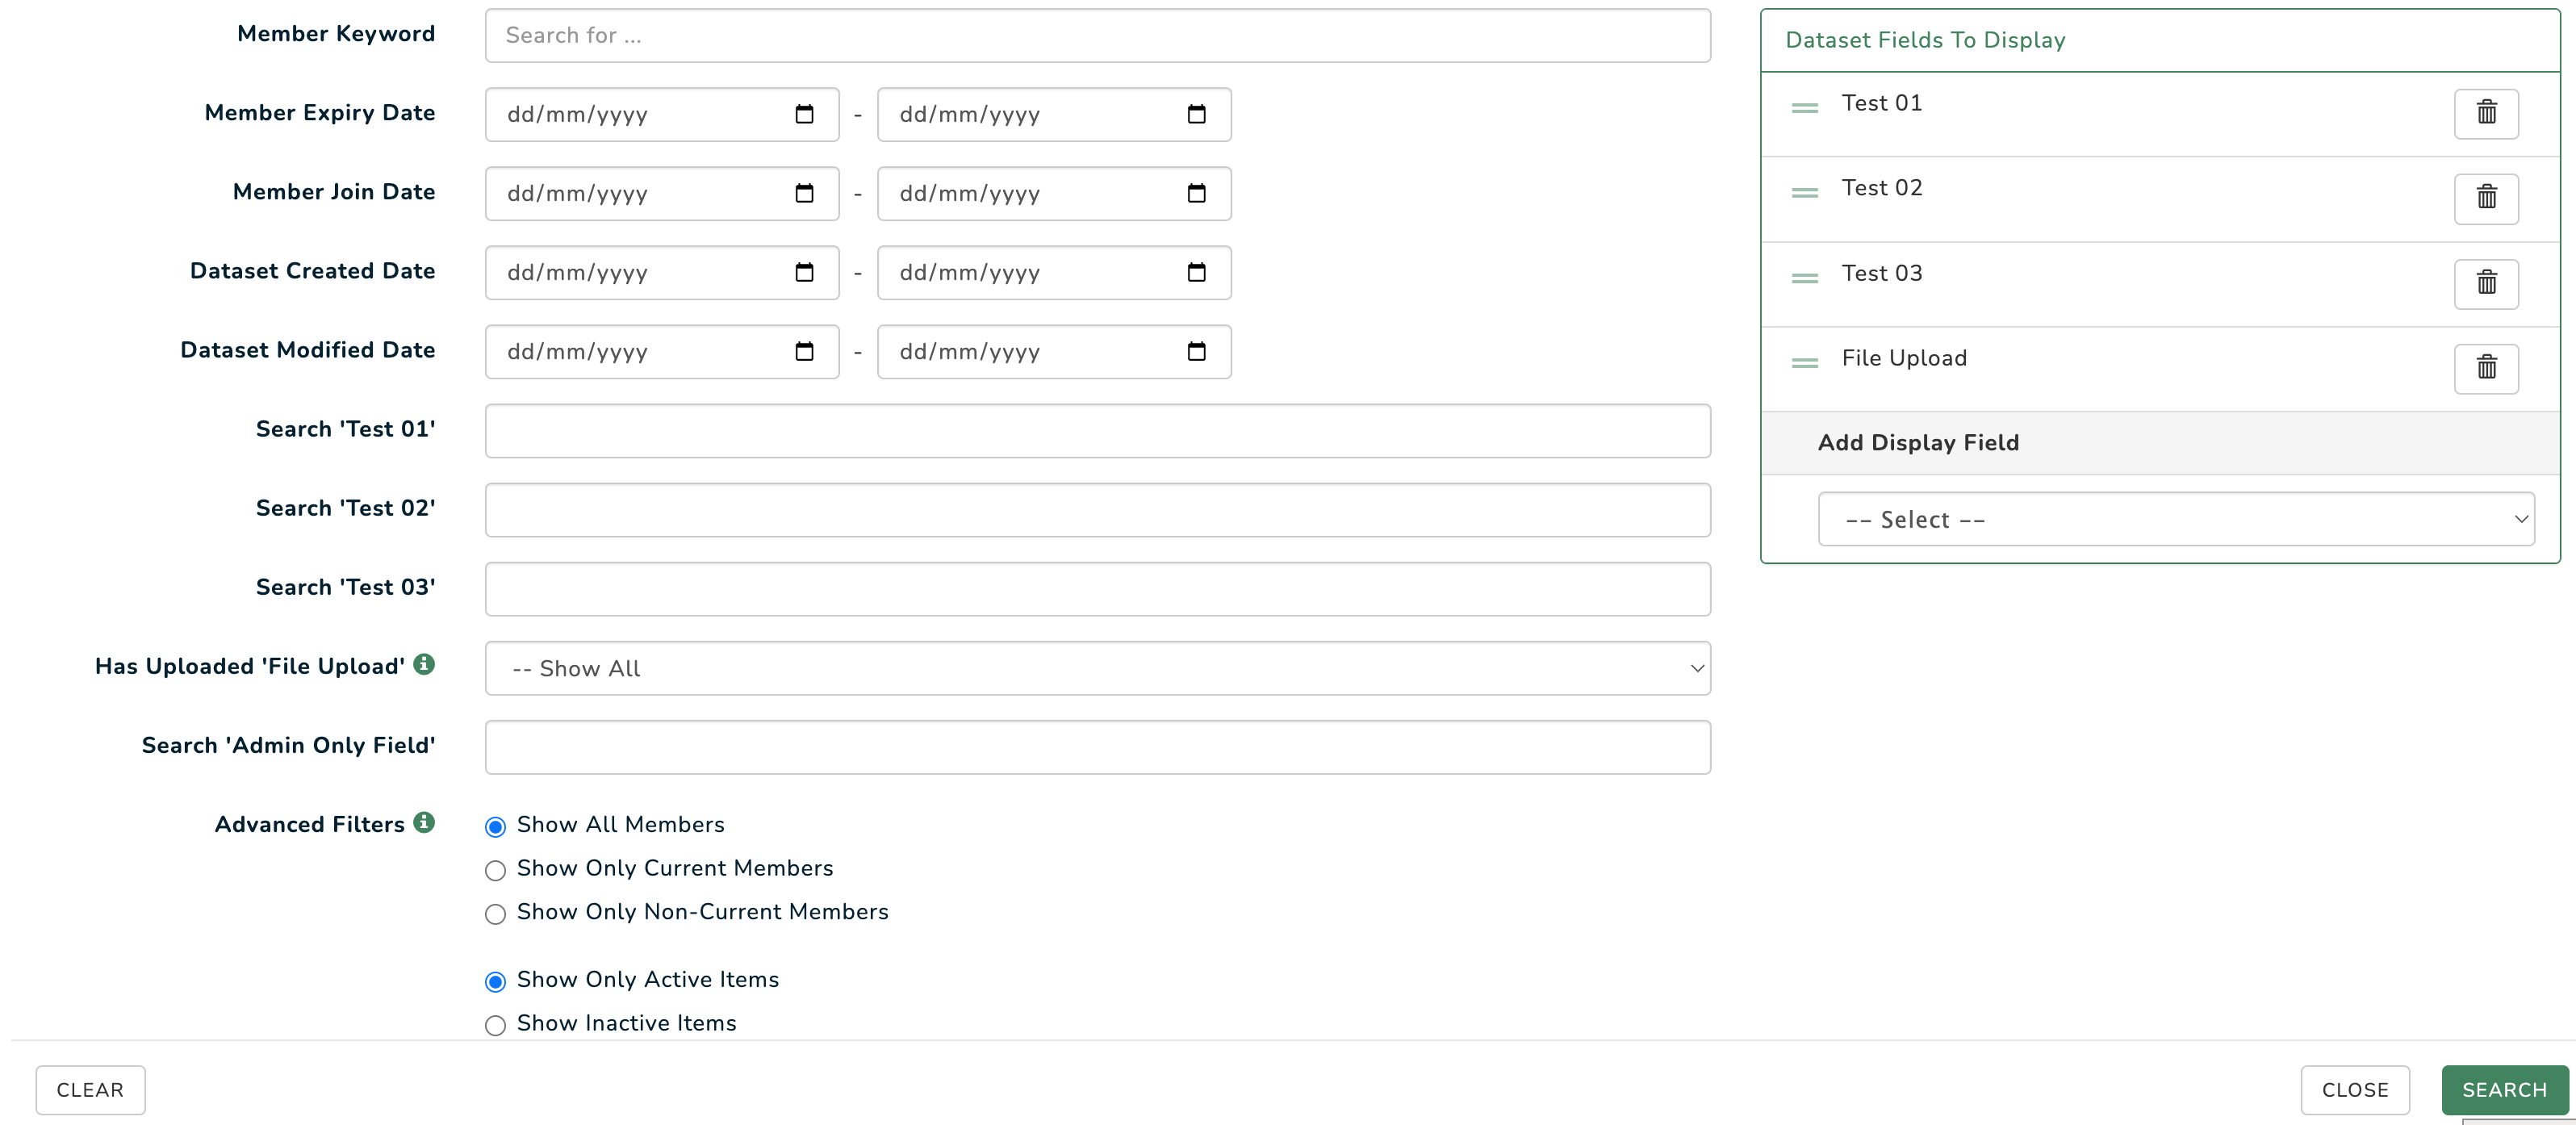Click the green SEARCH button
Viewport: 2576px width, 1125px height.
click(x=2504, y=1090)
